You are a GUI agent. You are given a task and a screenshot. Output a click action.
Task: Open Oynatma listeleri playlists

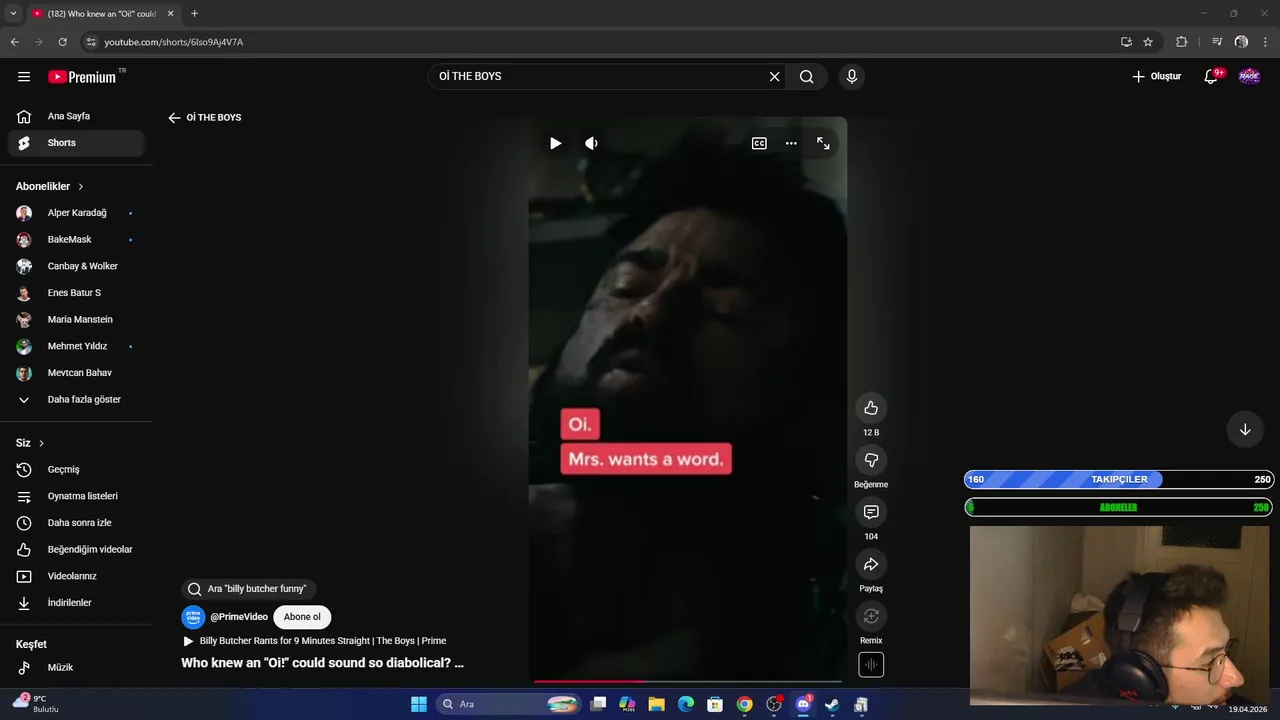click(76, 496)
